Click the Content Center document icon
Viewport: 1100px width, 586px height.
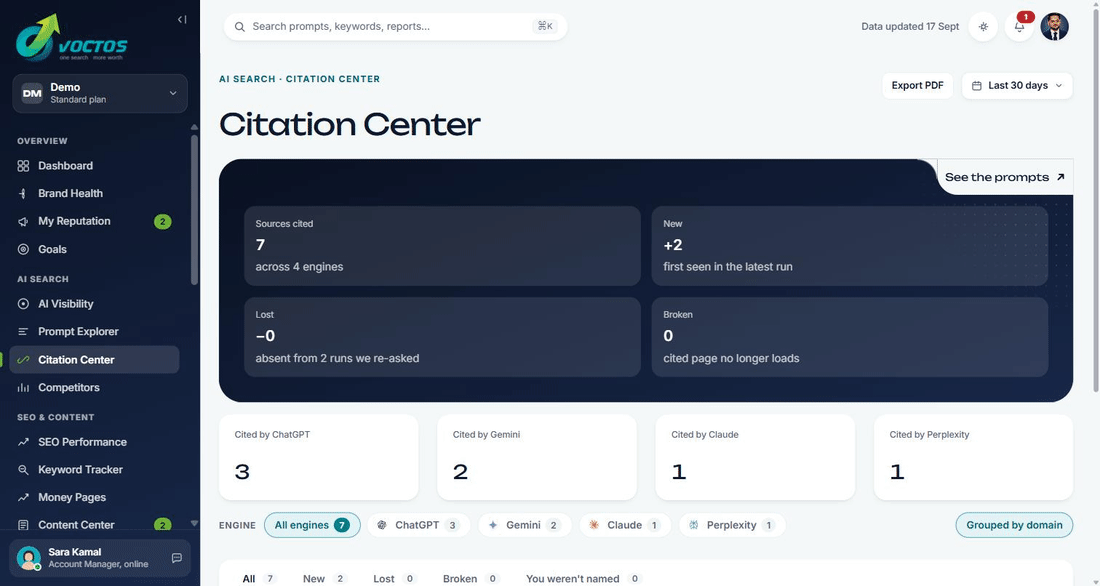coord(23,525)
